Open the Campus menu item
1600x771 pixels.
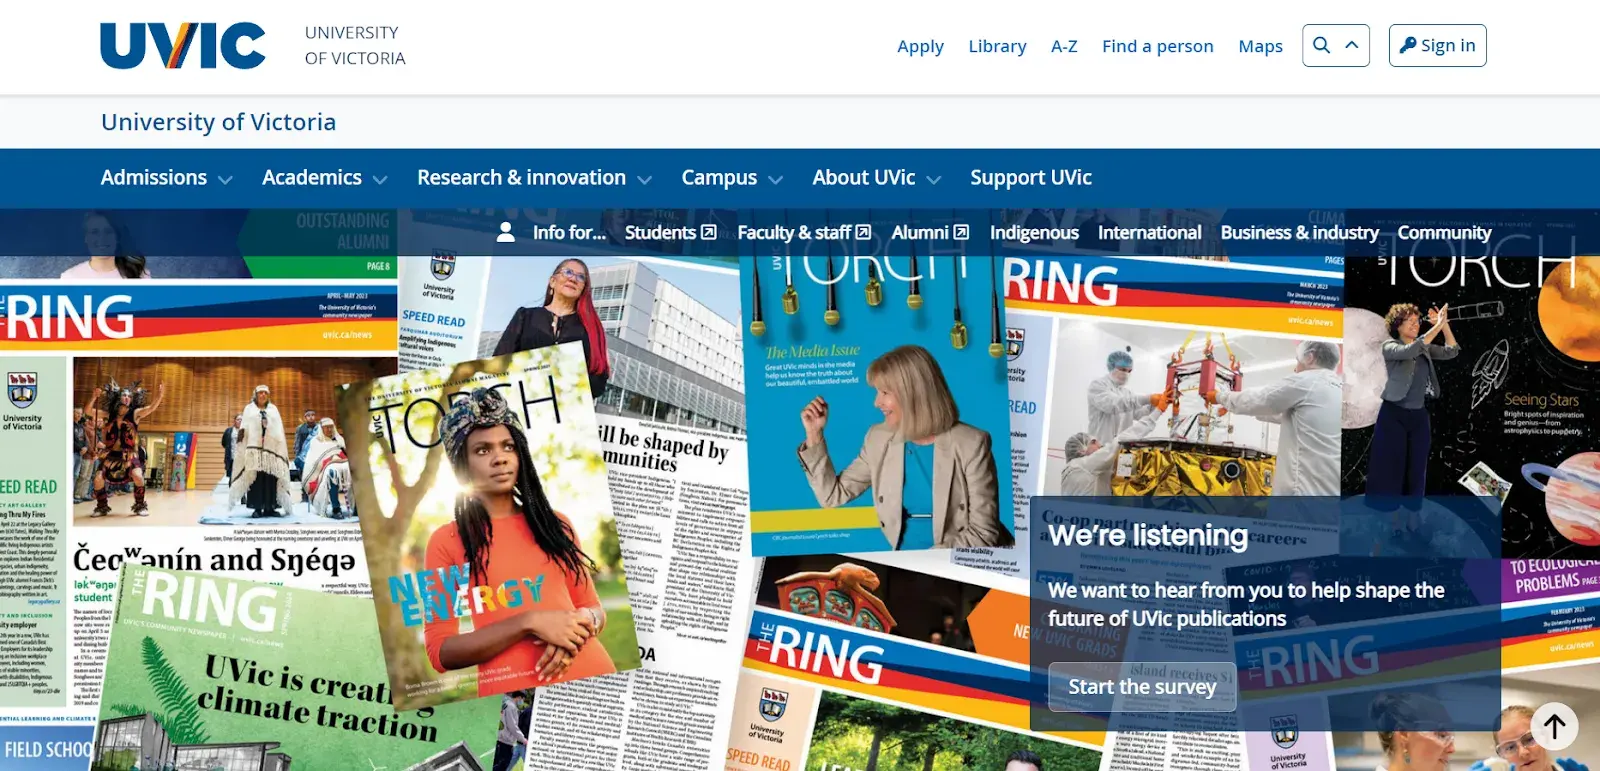pos(719,178)
